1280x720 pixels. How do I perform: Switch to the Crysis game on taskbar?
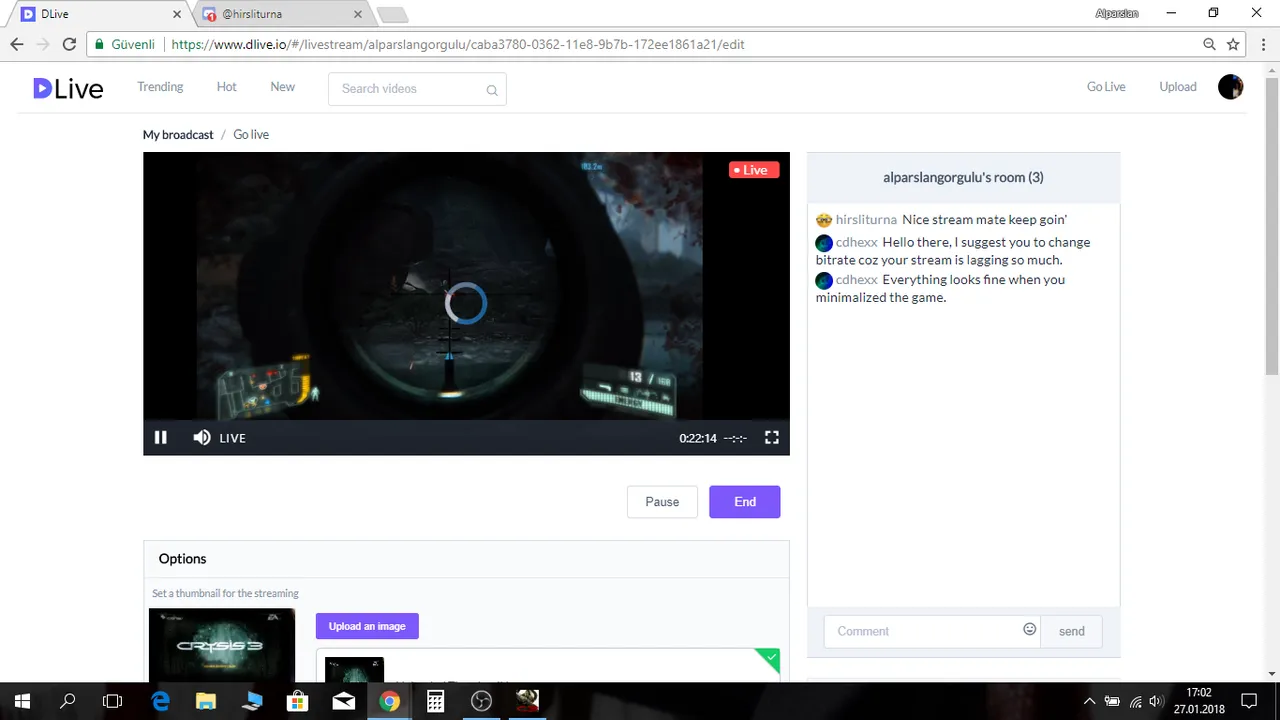tap(527, 701)
